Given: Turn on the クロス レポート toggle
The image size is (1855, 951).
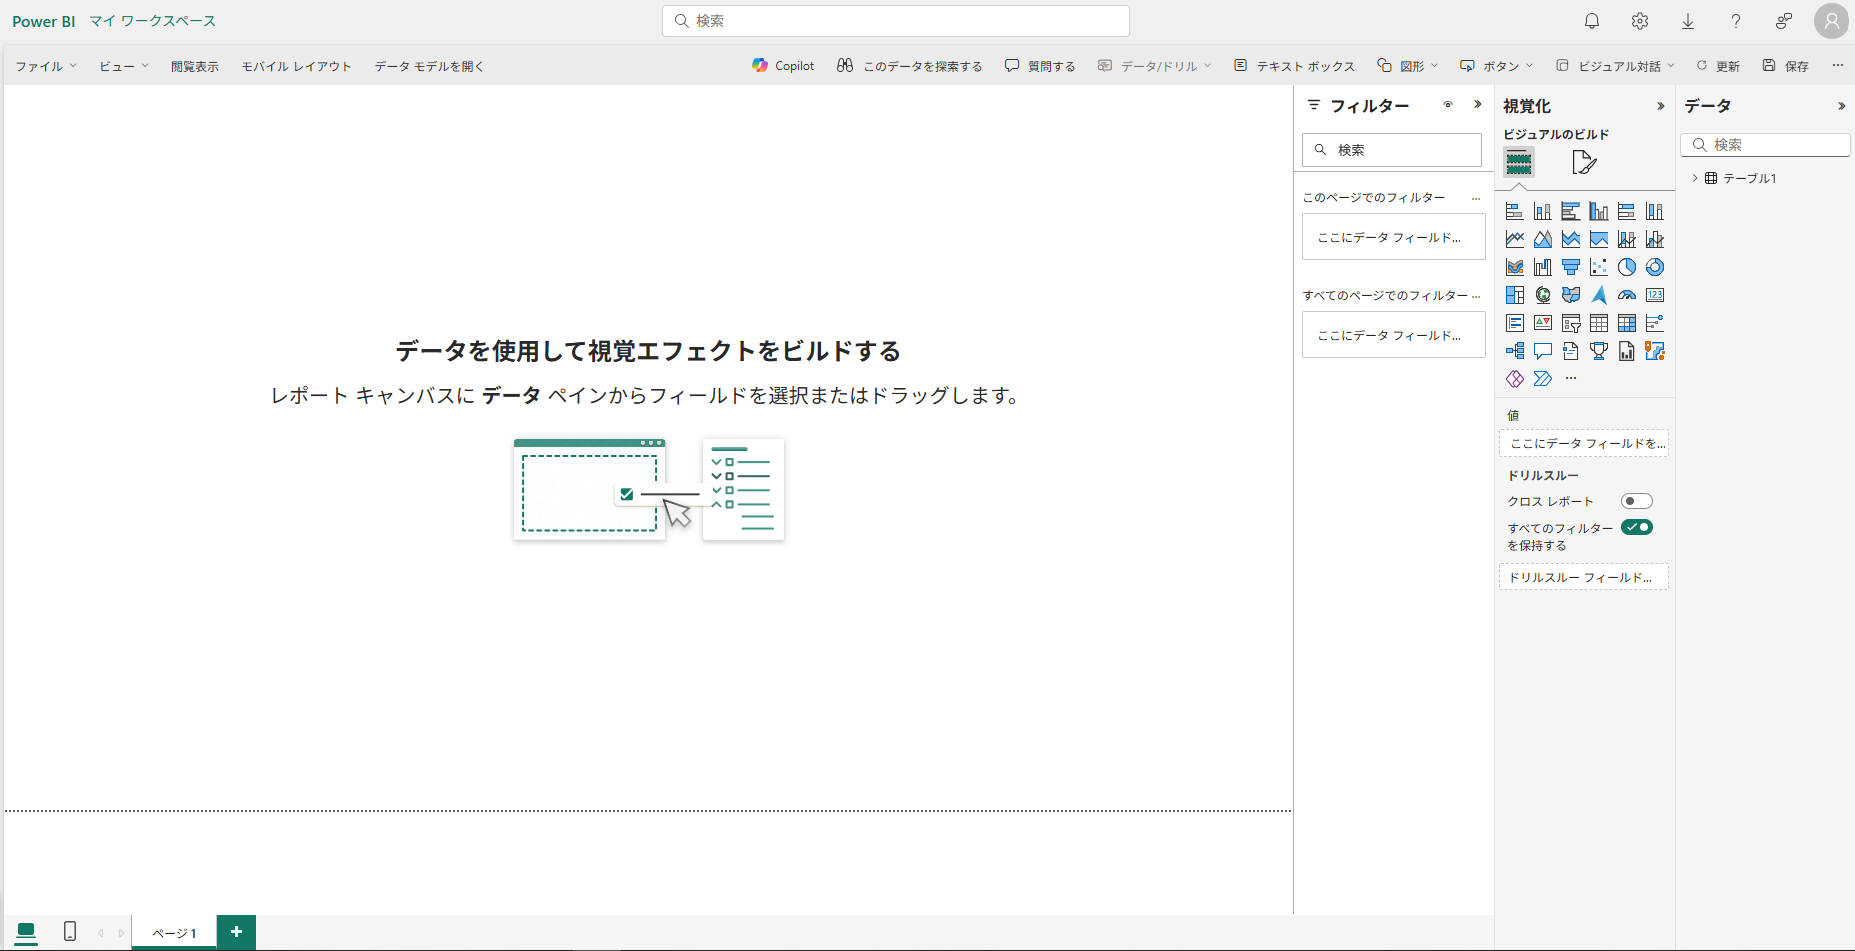Looking at the screenshot, I should [1636, 501].
